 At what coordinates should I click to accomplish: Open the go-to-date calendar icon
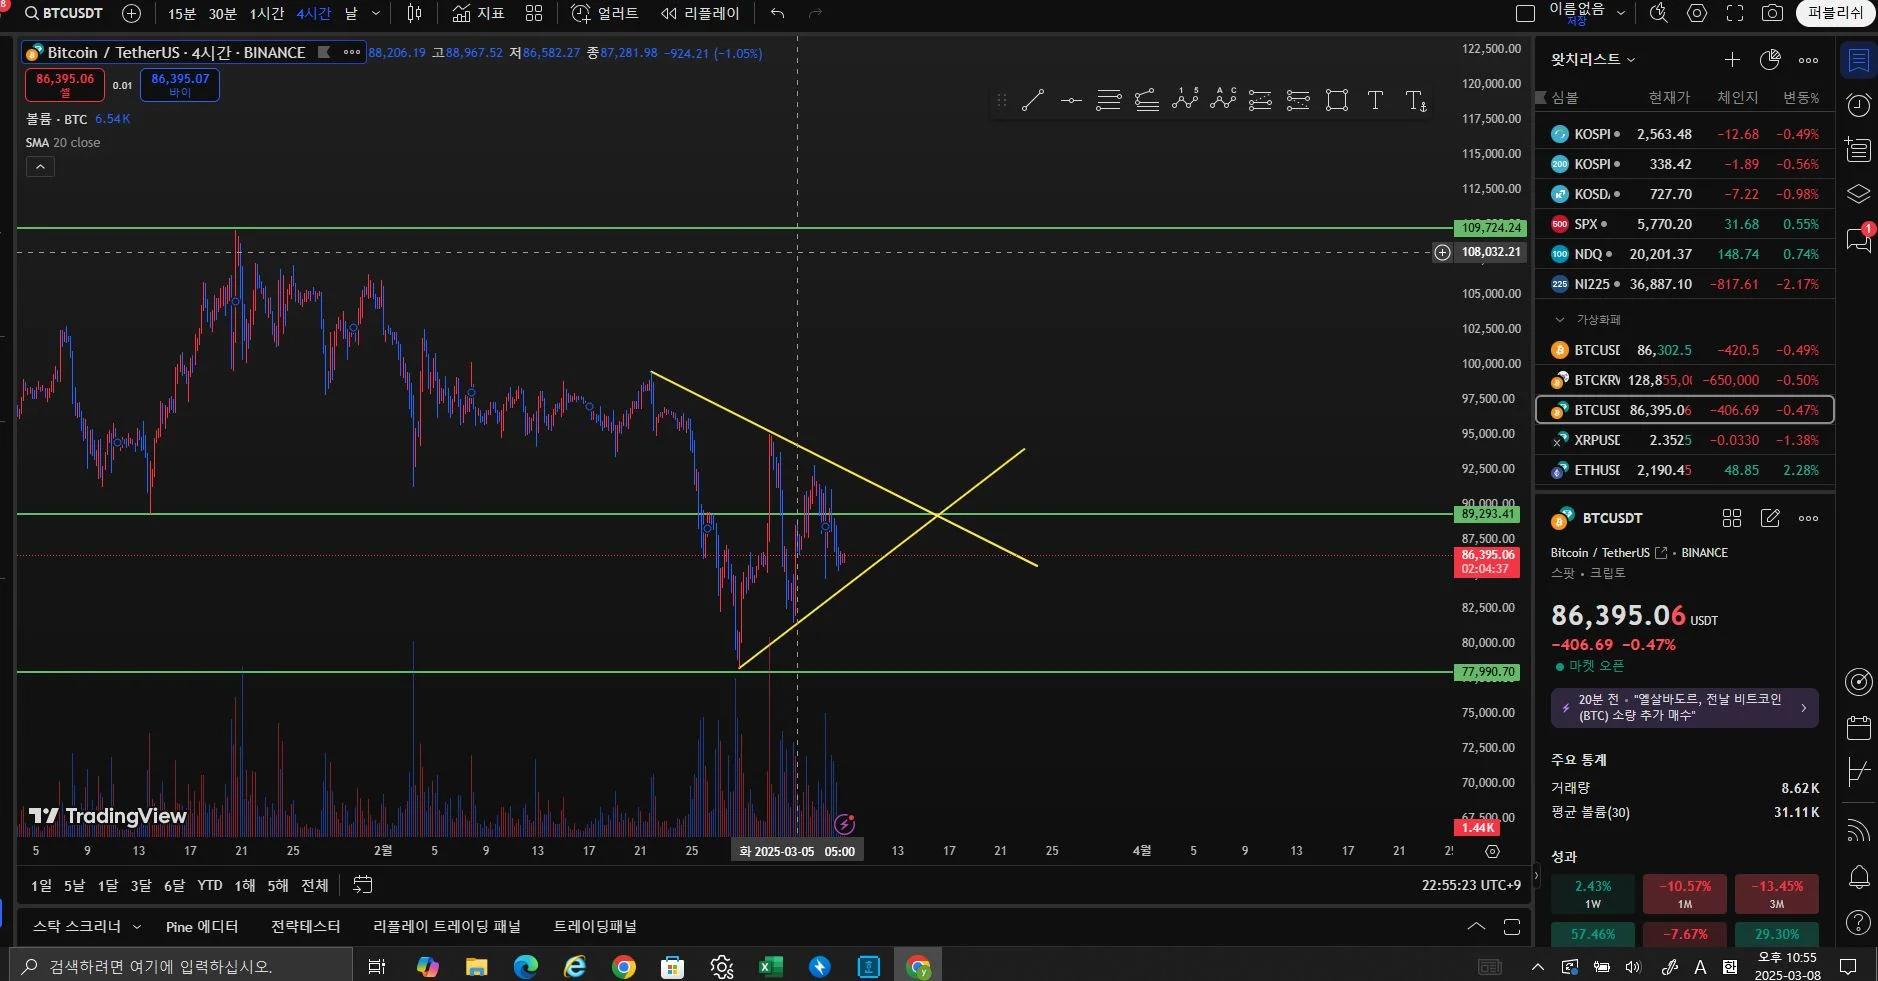(x=363, y=885)
